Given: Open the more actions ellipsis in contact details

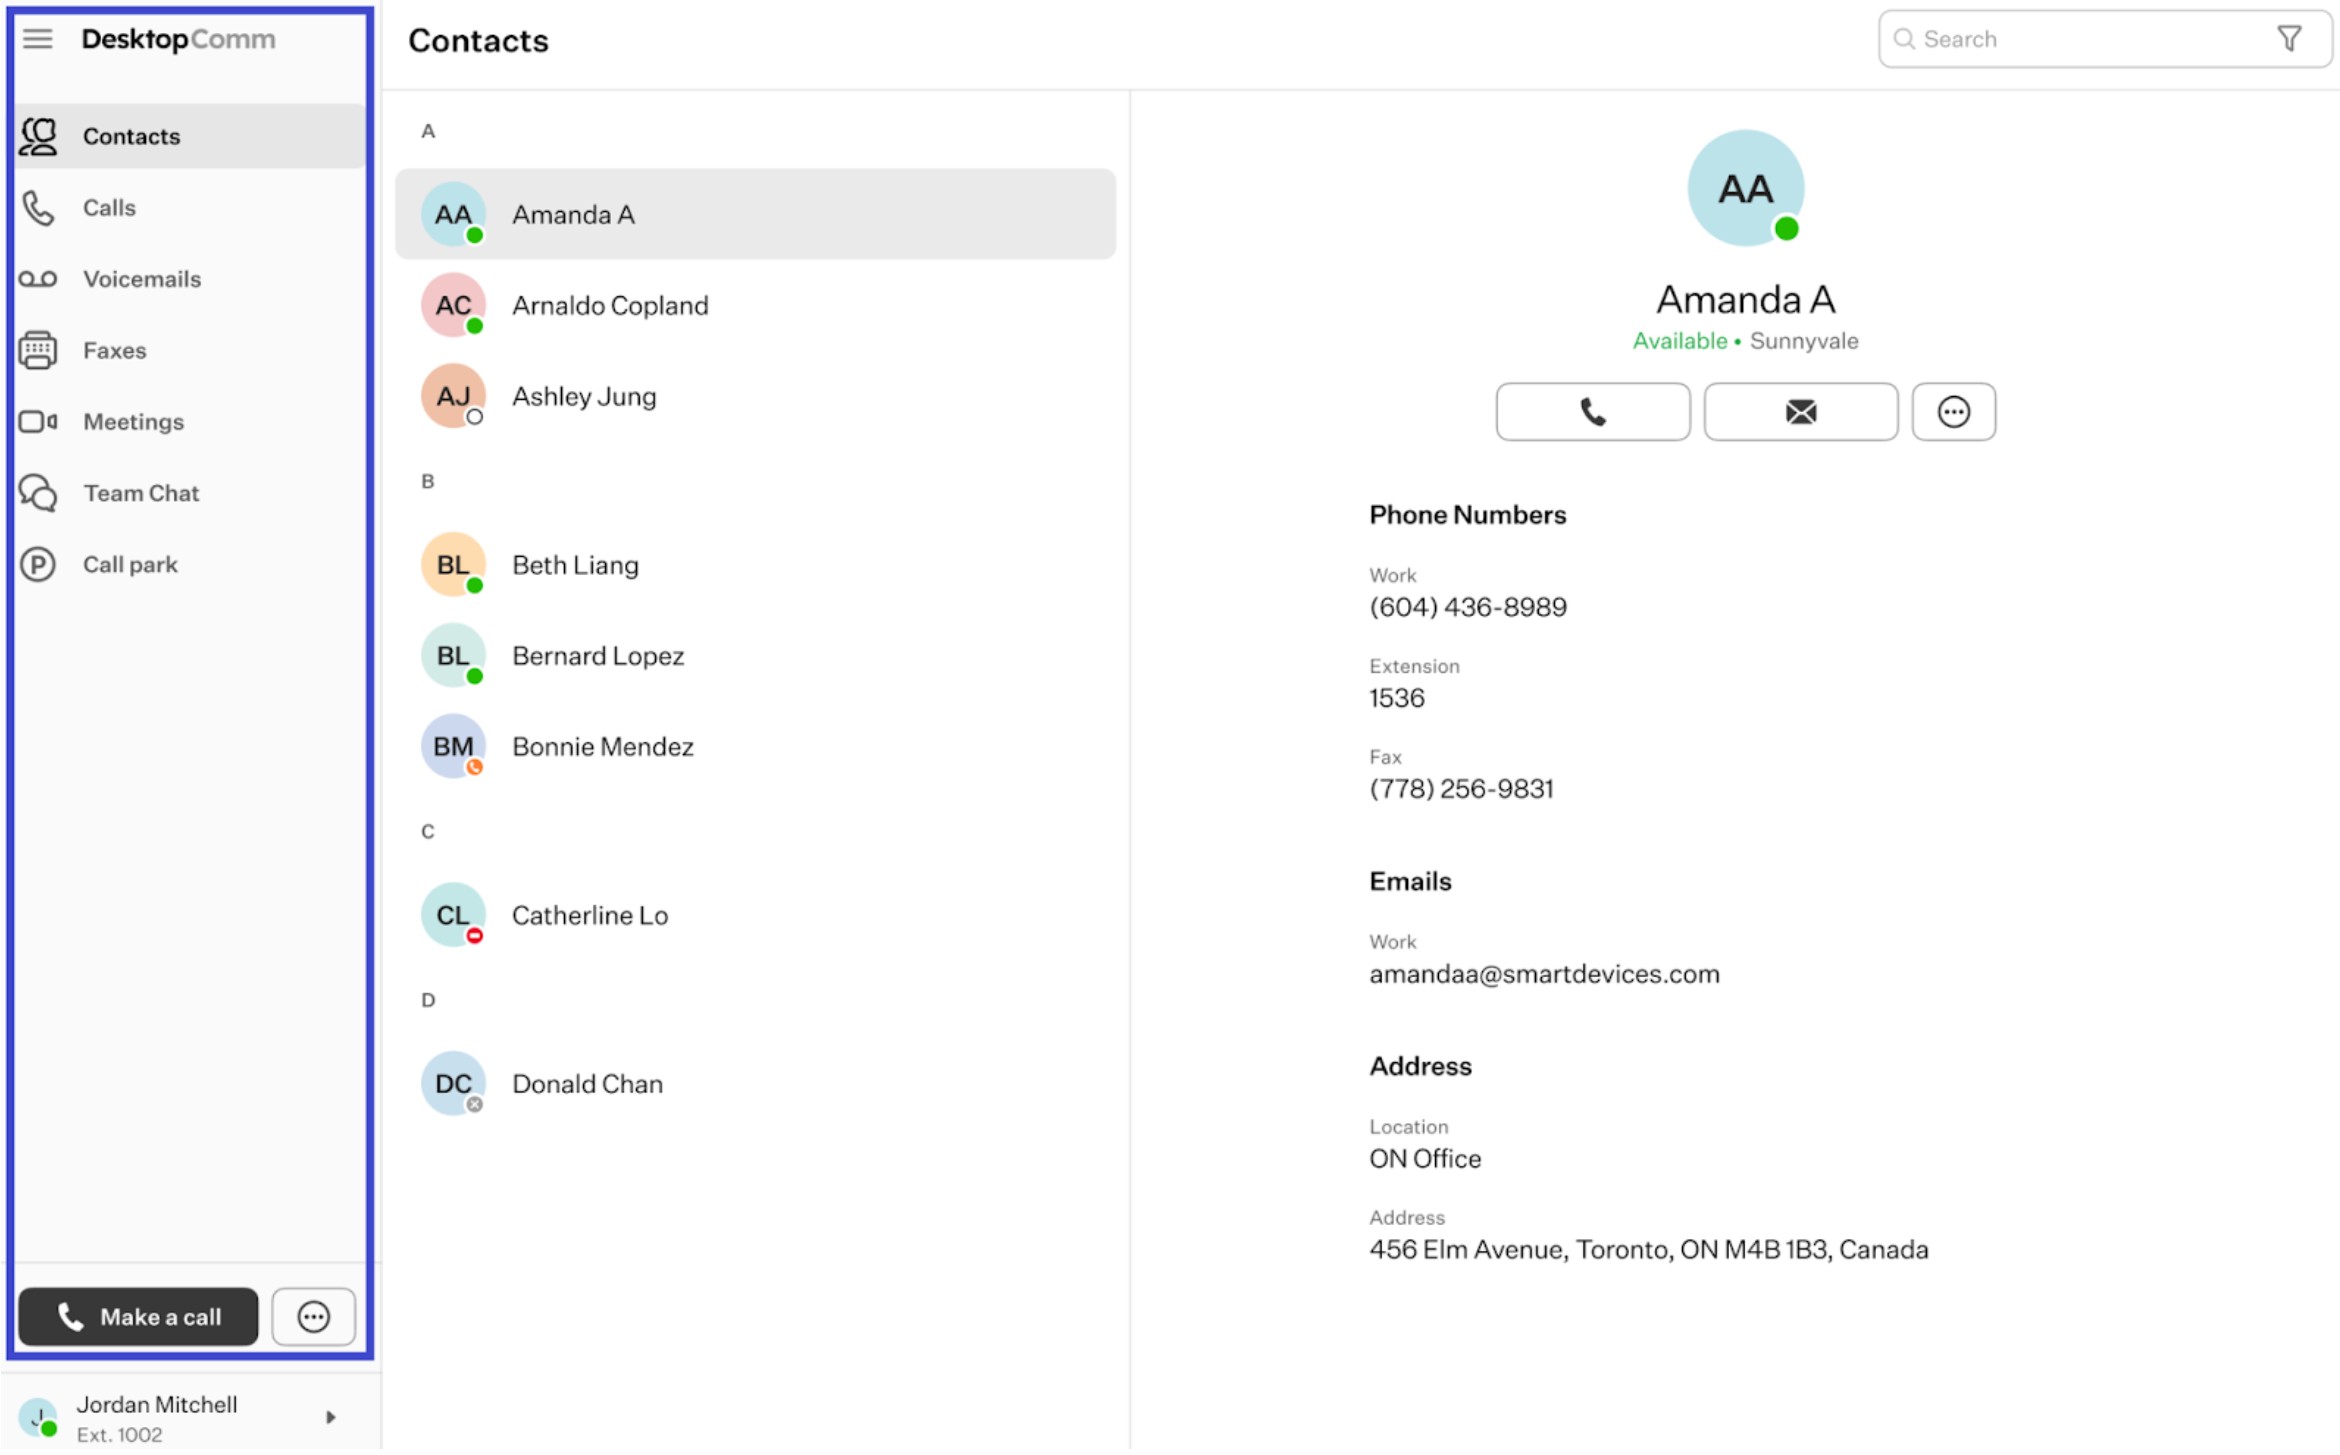Looking at the screenshot, I should (1953, 412).
